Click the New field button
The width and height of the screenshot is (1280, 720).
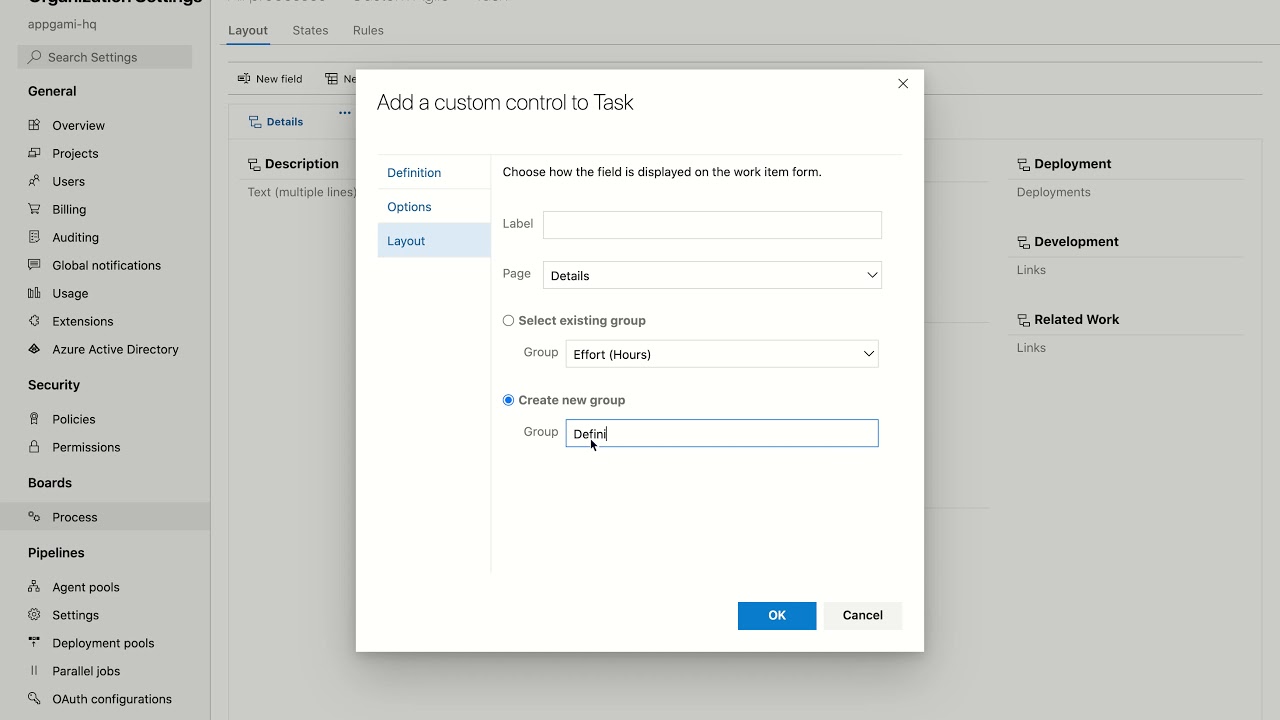coord(270,79)
